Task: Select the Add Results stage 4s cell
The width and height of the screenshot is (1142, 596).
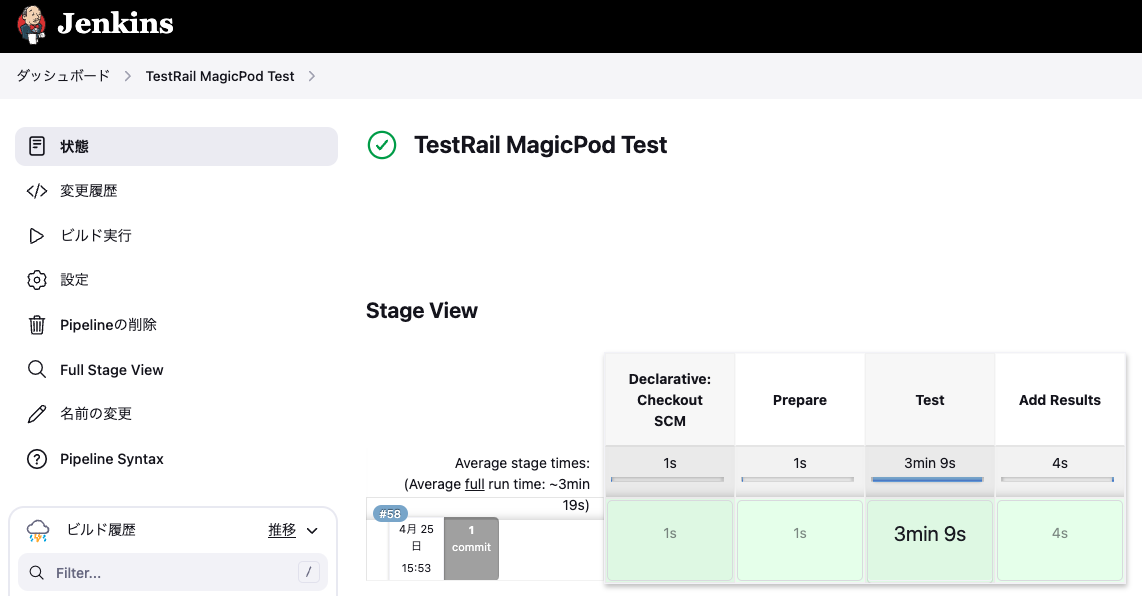Action: tap(1060, 540)
